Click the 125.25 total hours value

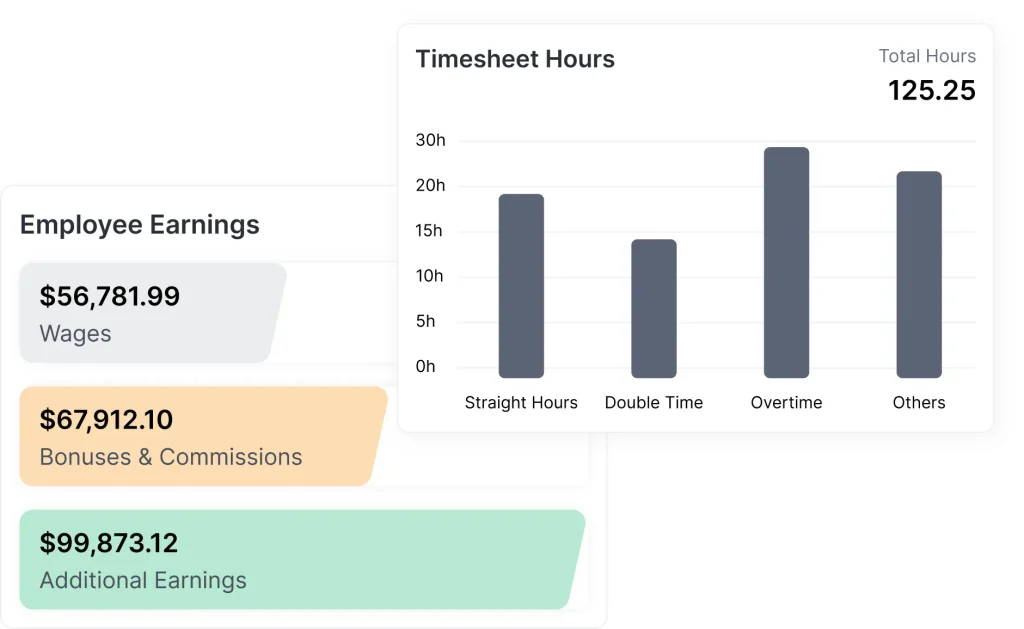[x=932, y=90]
